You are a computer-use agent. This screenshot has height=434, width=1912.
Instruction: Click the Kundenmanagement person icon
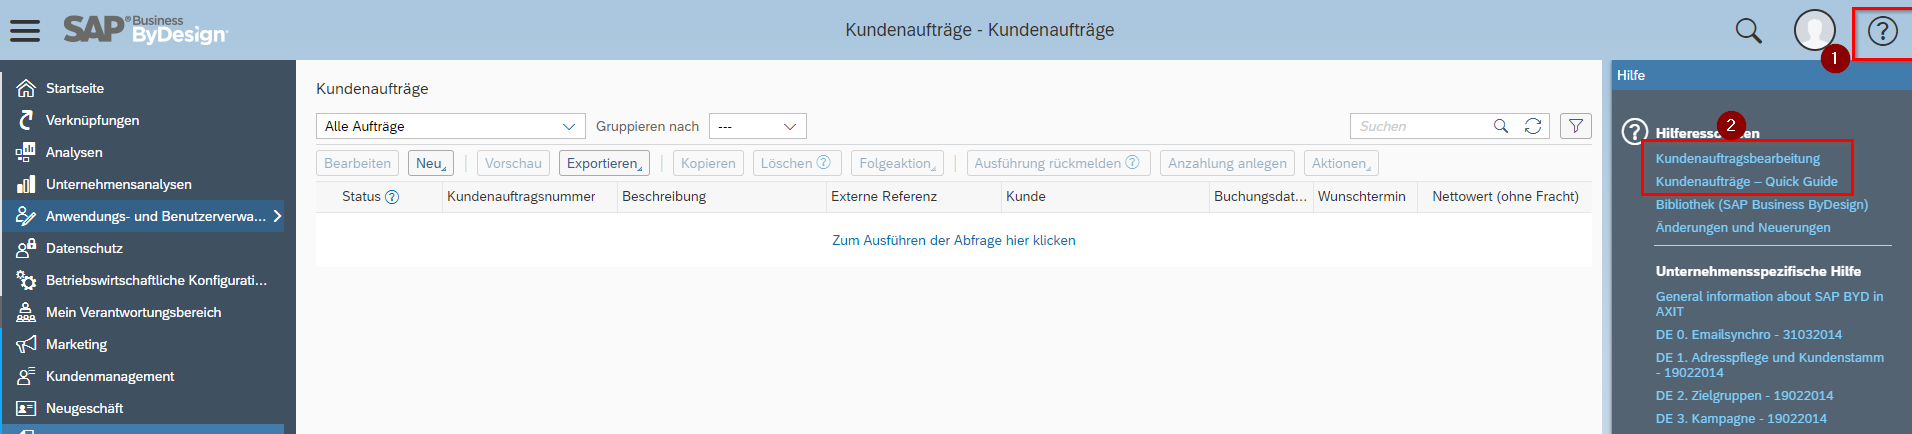click(26, 376)
